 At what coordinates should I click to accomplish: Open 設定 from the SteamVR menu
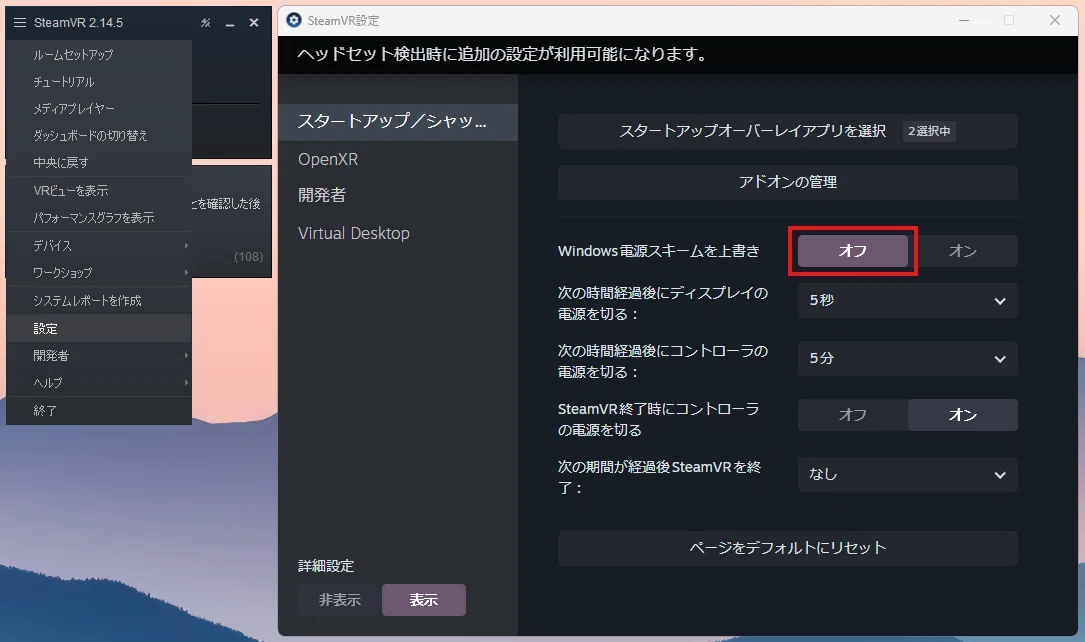point(98,329)
